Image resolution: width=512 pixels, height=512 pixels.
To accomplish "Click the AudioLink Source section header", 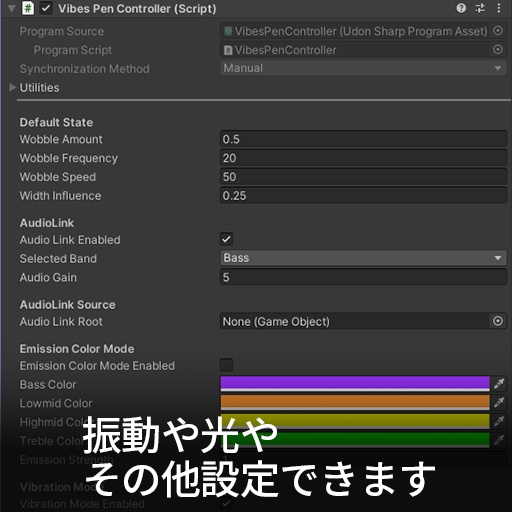I will [68, 305].
